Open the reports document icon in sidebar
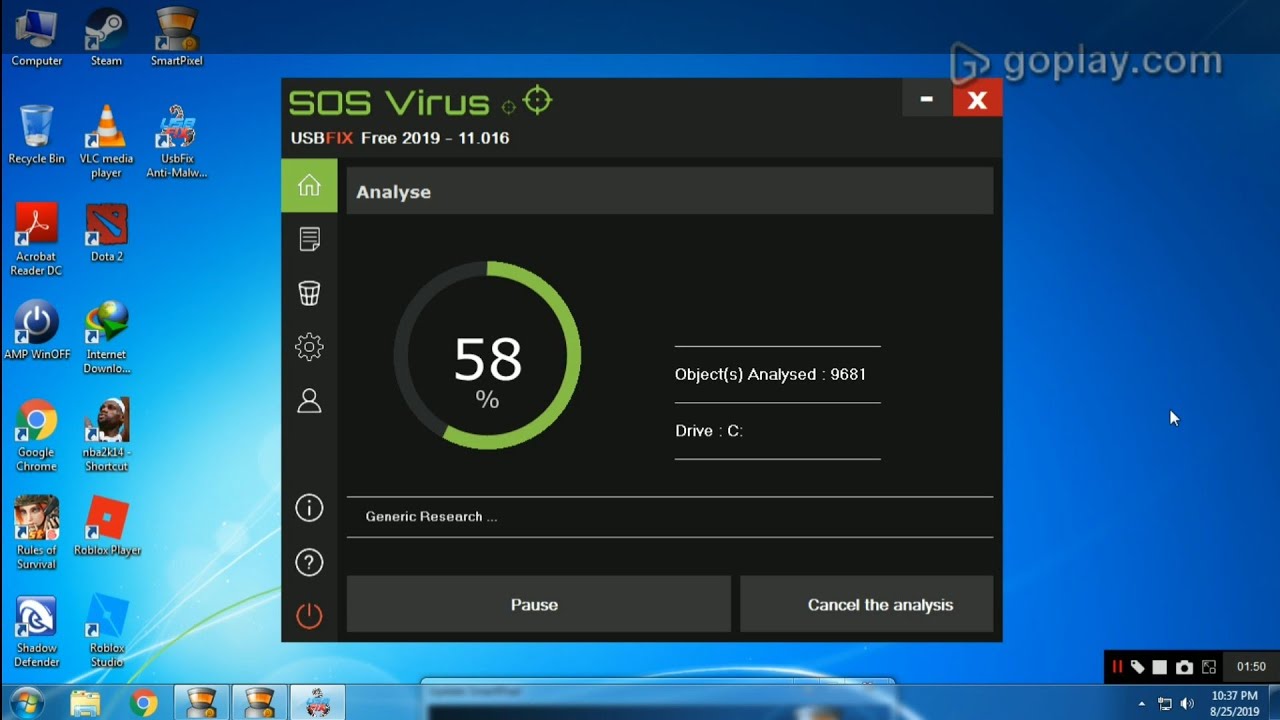Image resolution: width=1280 pixels, height=720 pixels. tap(309, 239)
